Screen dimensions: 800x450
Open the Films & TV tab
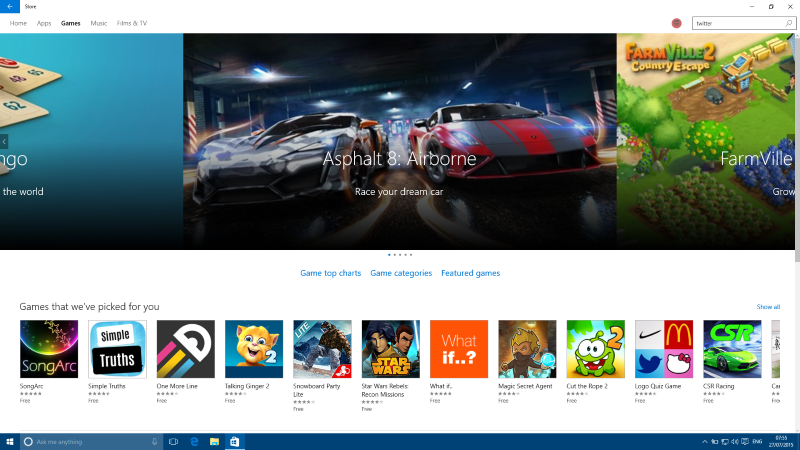click(132, 23)
